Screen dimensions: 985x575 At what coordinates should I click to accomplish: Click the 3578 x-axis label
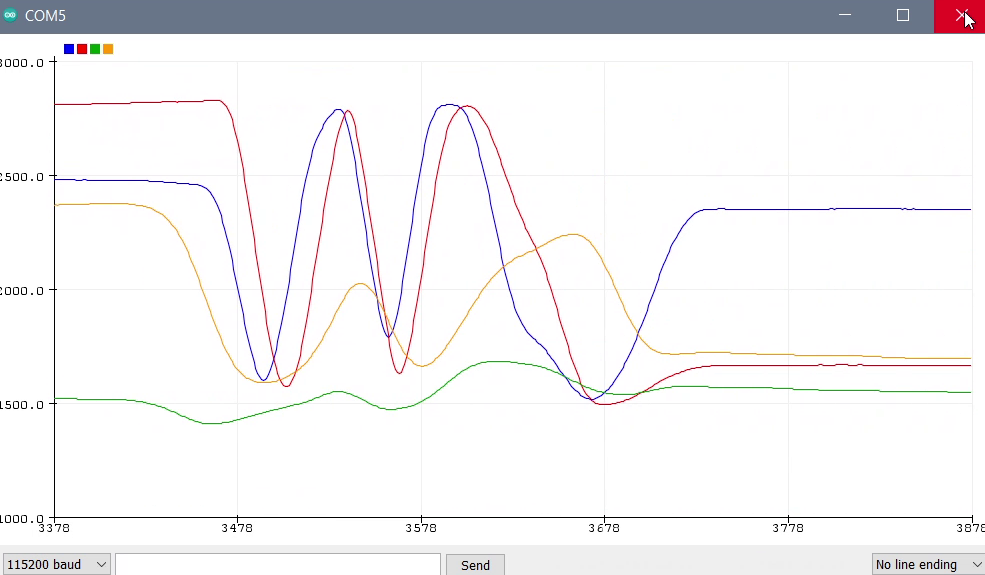click(x=421, y=528)
